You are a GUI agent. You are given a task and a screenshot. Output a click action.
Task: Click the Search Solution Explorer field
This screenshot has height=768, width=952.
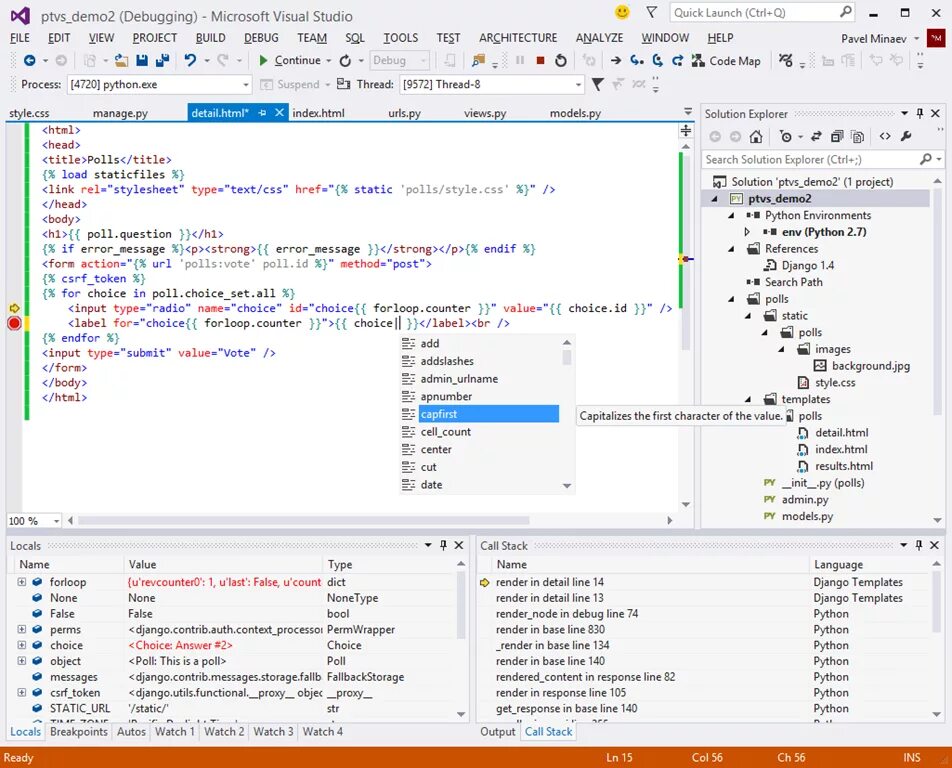(822, 159)
